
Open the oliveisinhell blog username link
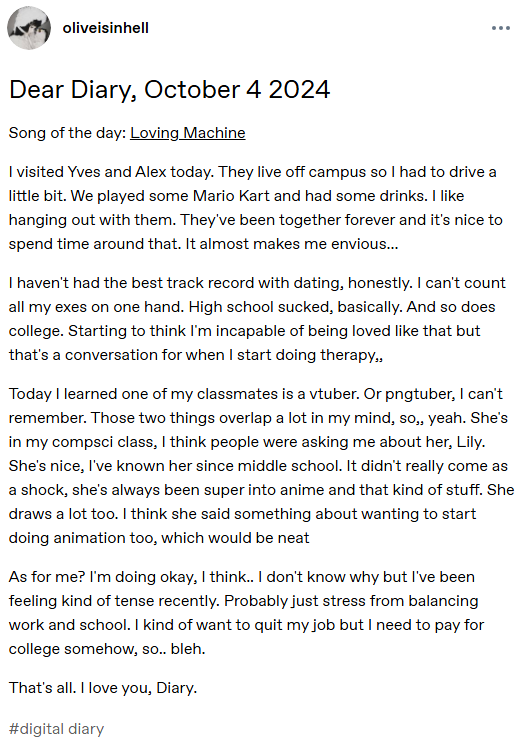(106, 28)
